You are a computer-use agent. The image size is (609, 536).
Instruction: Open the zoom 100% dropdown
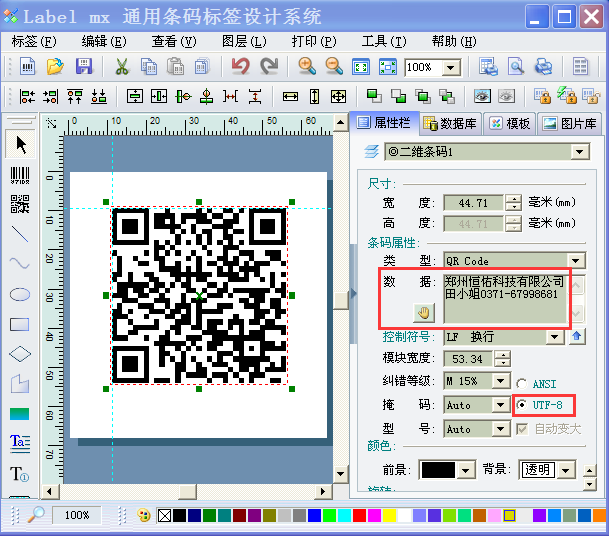coord(451,68)
